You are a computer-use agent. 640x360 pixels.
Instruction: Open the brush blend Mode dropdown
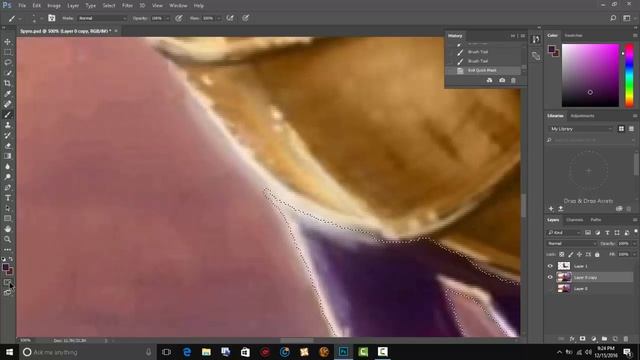click(102, 18)
